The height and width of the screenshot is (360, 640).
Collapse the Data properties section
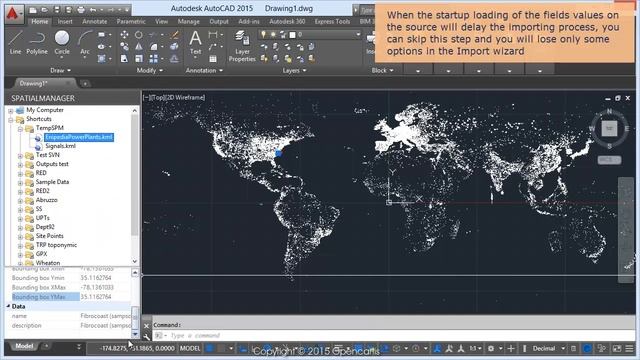(x=8, y=306)
